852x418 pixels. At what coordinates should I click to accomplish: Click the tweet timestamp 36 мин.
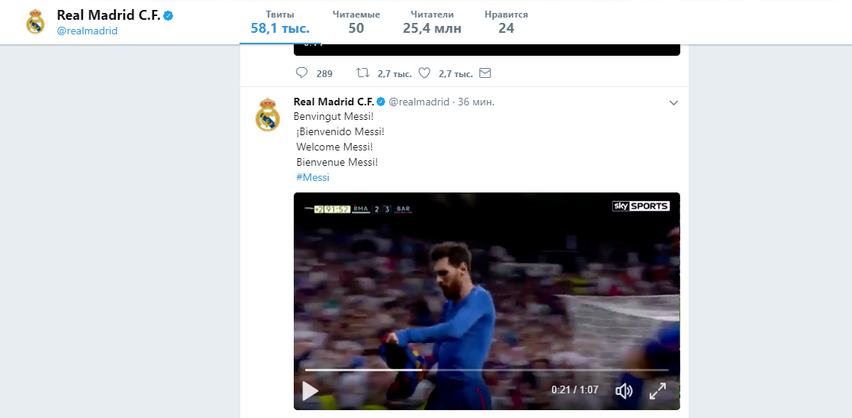[476, 102]
